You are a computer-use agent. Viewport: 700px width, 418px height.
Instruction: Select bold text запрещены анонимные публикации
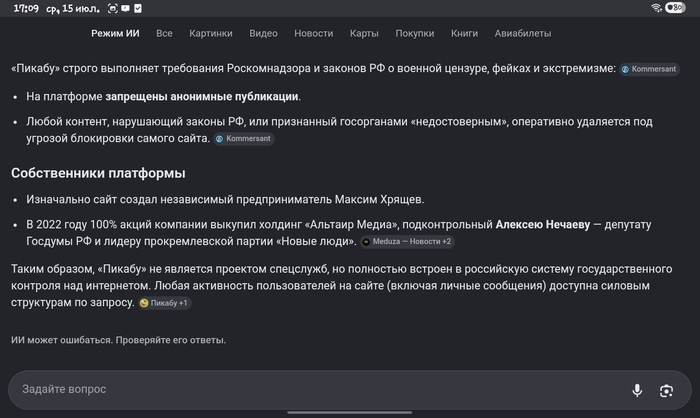point(202,97)
